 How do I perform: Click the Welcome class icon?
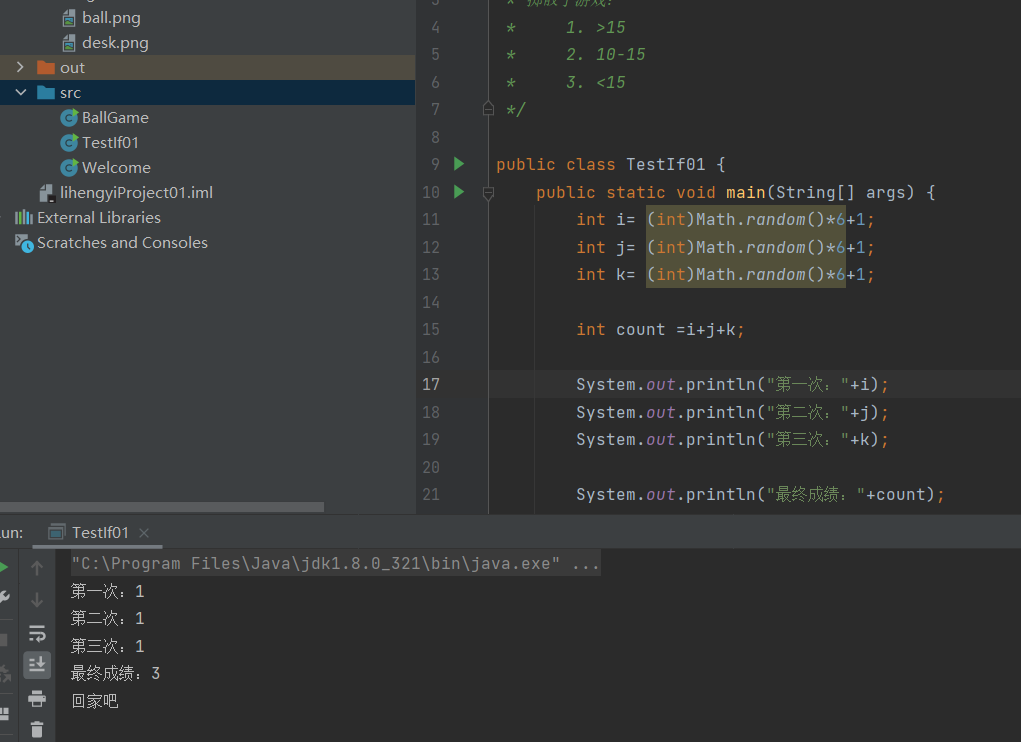coord(69,168)
